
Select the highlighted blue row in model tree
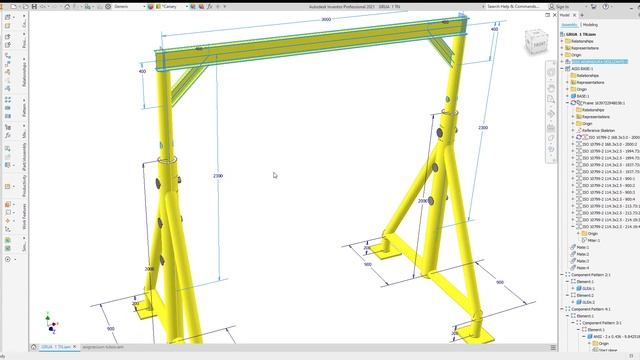[599, 62]
